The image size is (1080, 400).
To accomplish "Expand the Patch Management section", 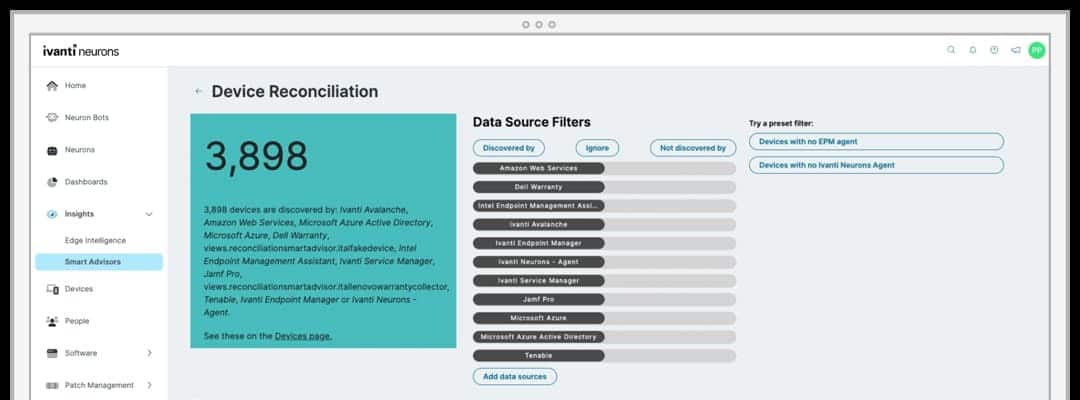I will [149, 385].
